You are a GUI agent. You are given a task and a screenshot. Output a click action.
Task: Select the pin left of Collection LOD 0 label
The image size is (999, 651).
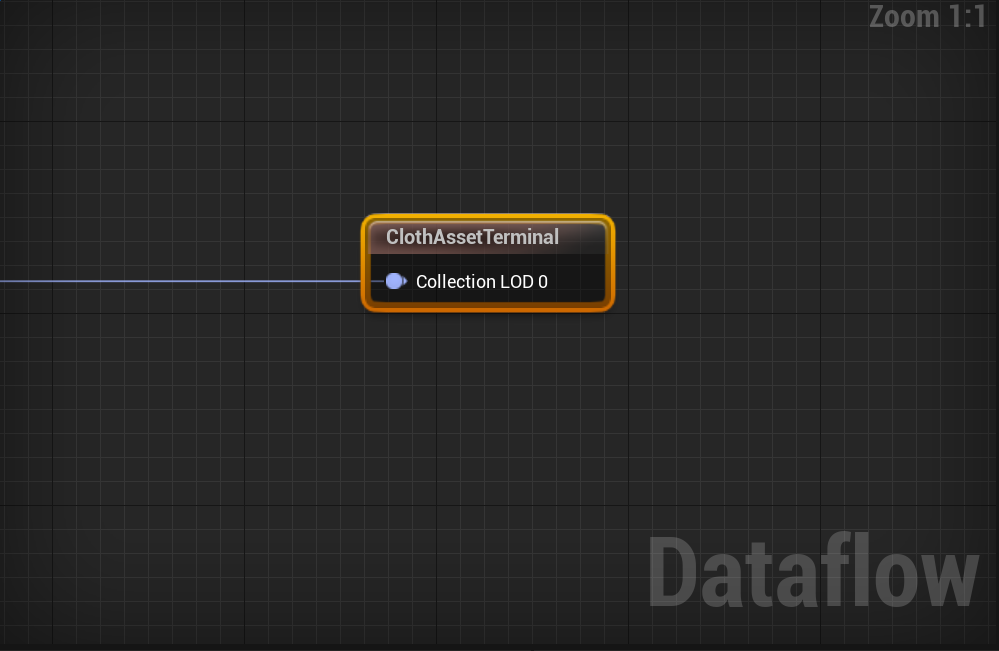click(x=395, y=281)
